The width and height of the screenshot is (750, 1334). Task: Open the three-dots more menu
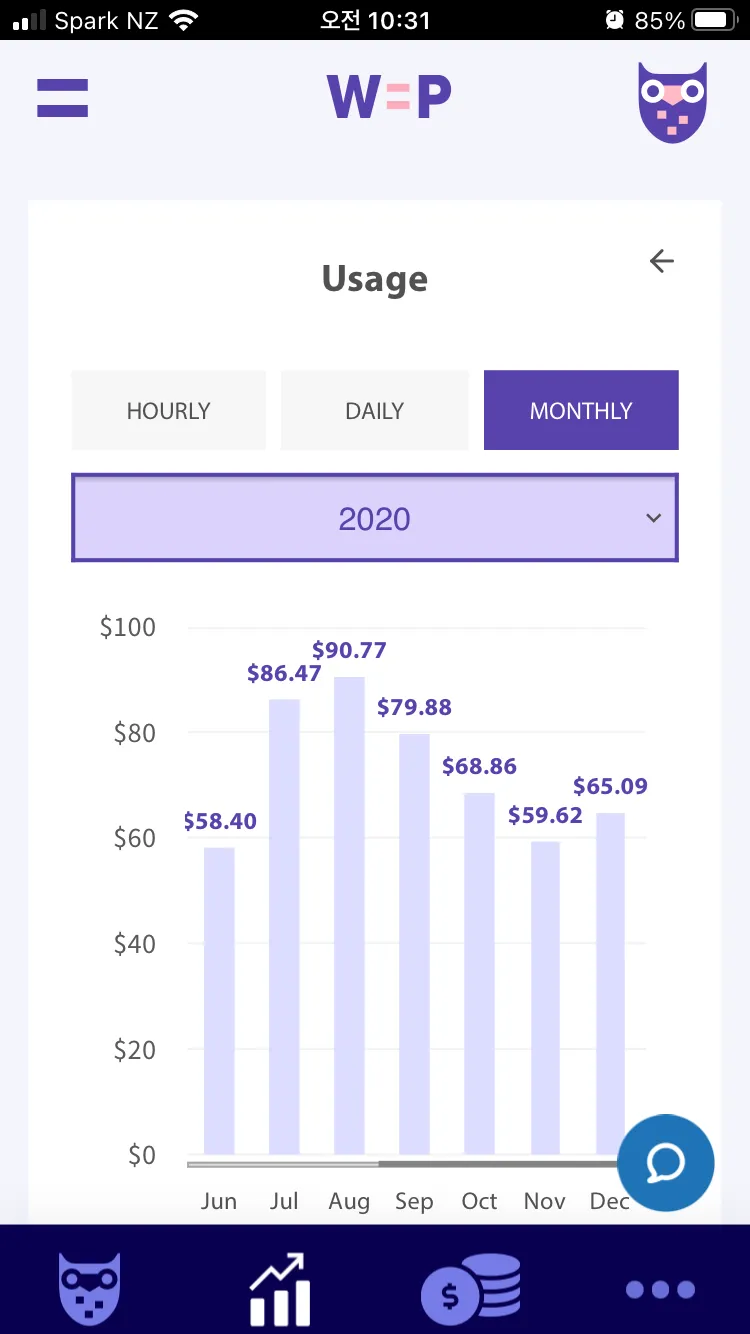point(660,1289)
